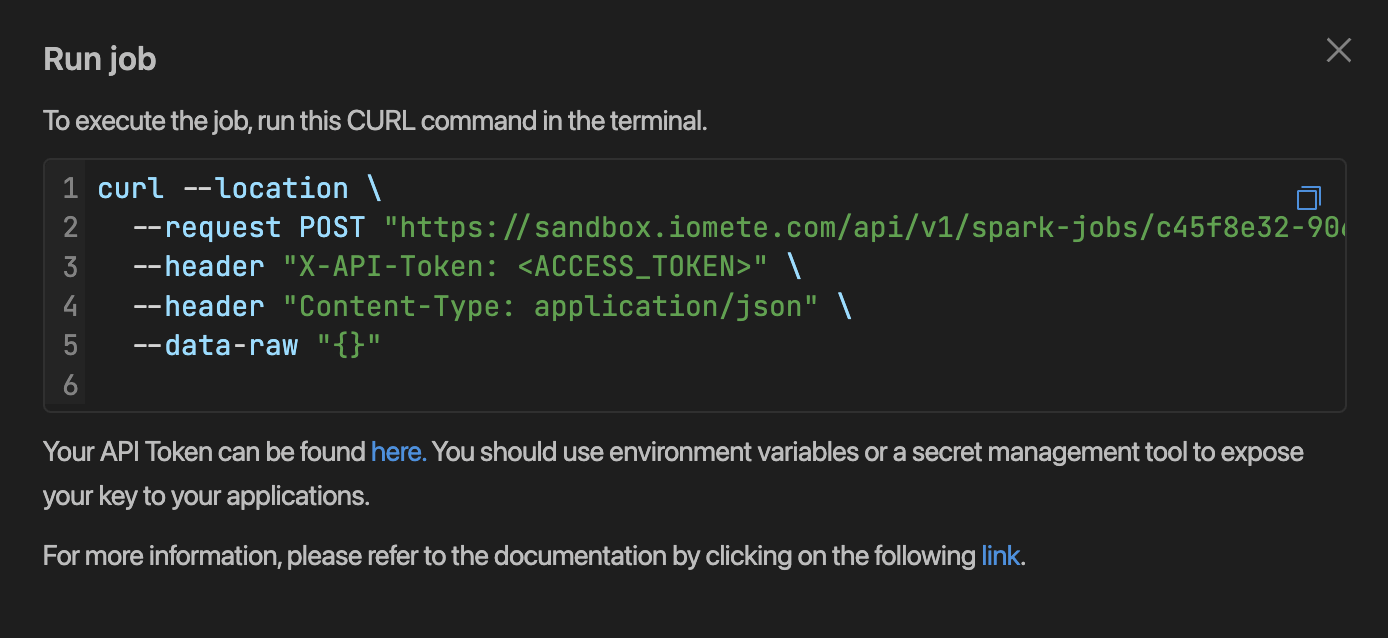Click the --data-raw "{}" line
This screenshot has height=638, width=1388.
257,345
